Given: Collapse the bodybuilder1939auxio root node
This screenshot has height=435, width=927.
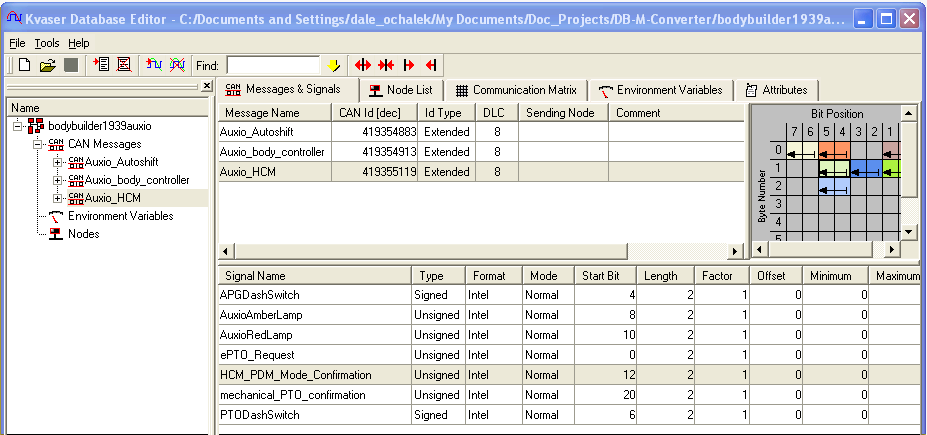Looking at the screenshot, I should [x=17, y=126].
